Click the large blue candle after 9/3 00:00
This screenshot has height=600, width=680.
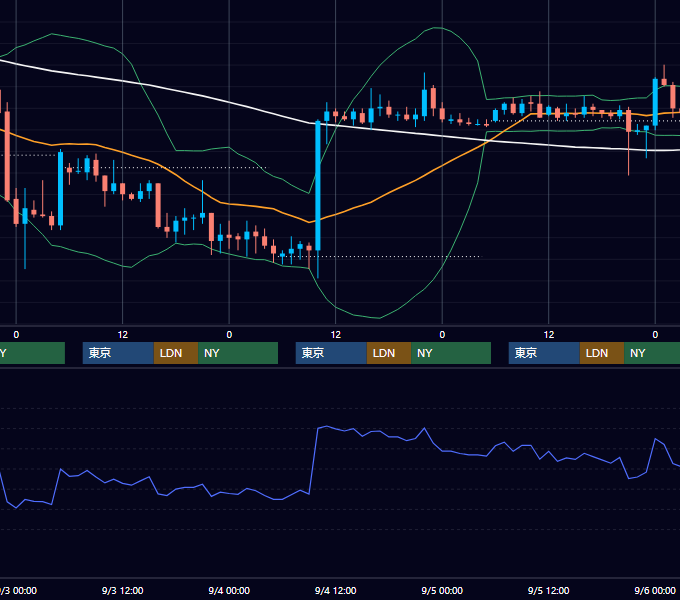(x=60, y=189)
